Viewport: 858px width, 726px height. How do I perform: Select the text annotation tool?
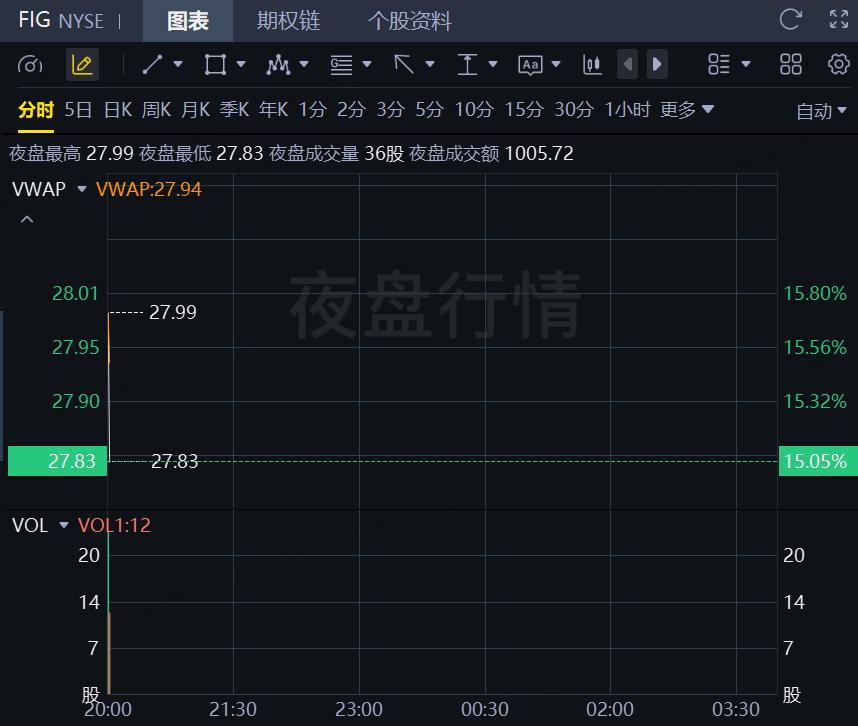pyautogui.click(x=530, y=65)
